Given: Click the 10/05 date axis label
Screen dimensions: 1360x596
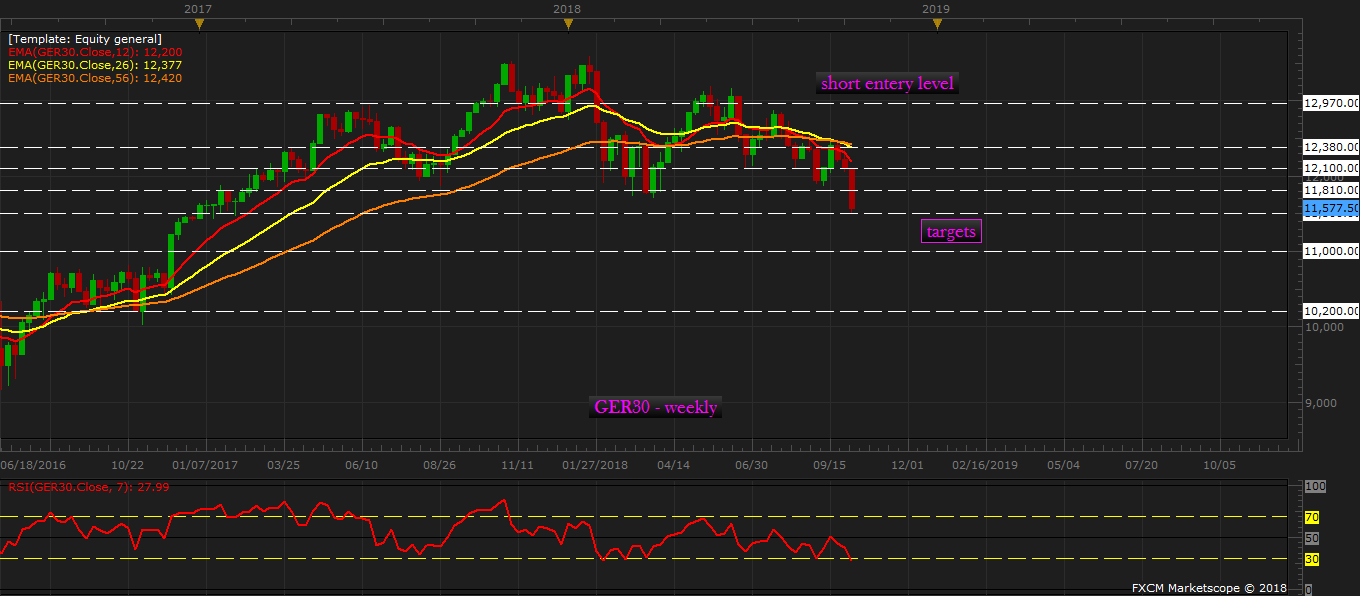Looking at the screenshot, I should point(1219,465).
